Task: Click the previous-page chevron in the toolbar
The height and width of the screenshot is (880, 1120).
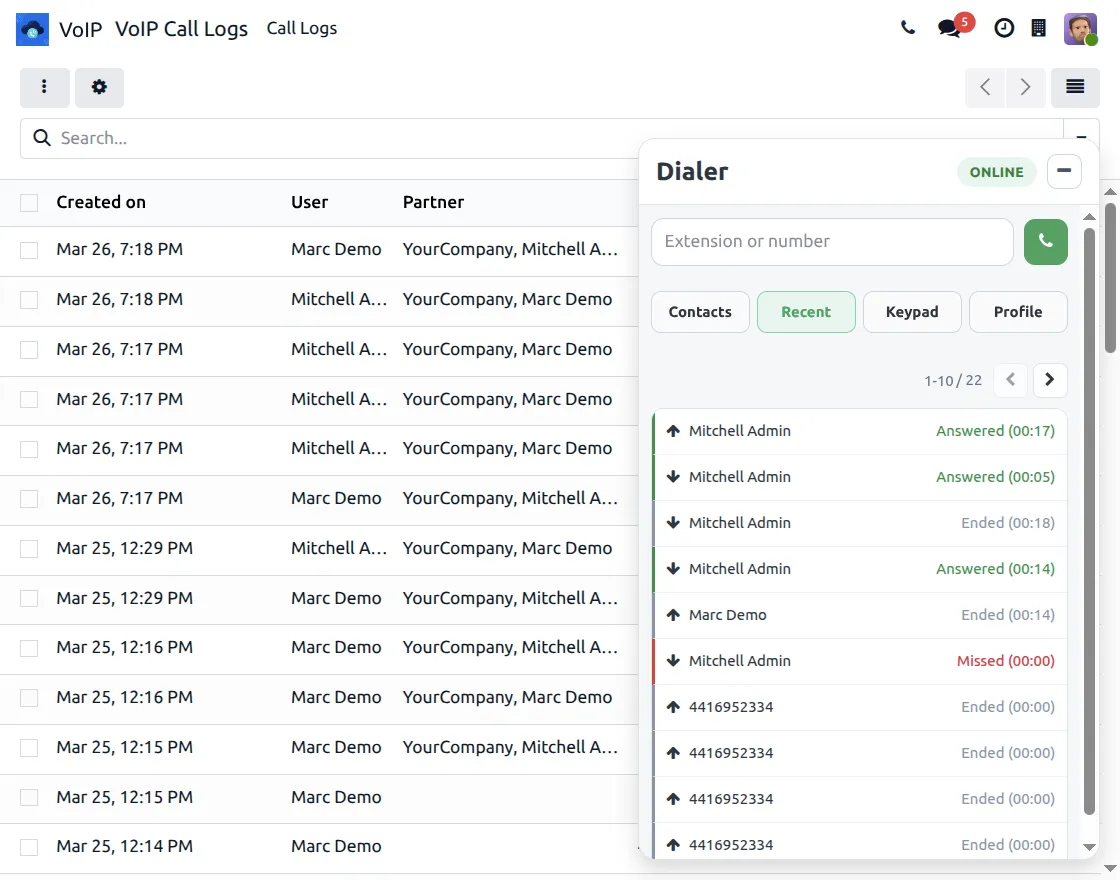Action: tap(984, 87)
